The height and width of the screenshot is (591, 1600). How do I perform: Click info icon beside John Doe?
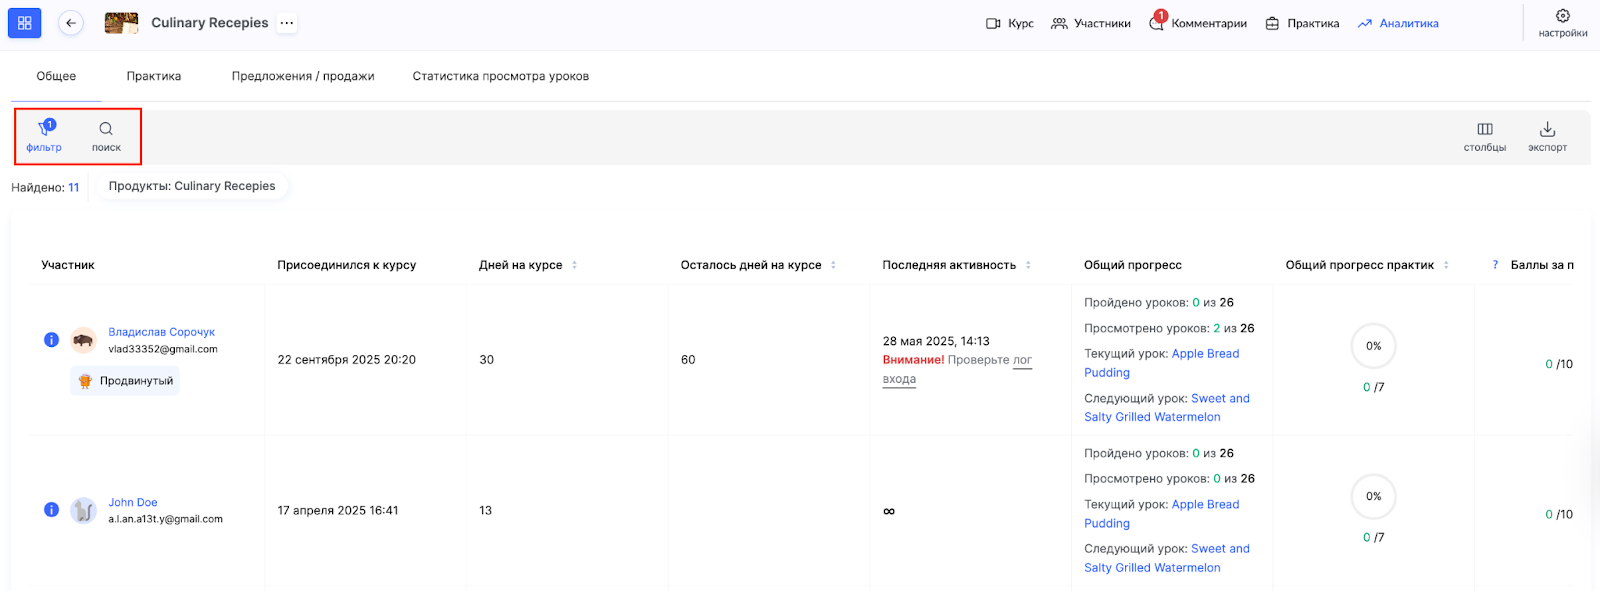(x=52, y=510)
